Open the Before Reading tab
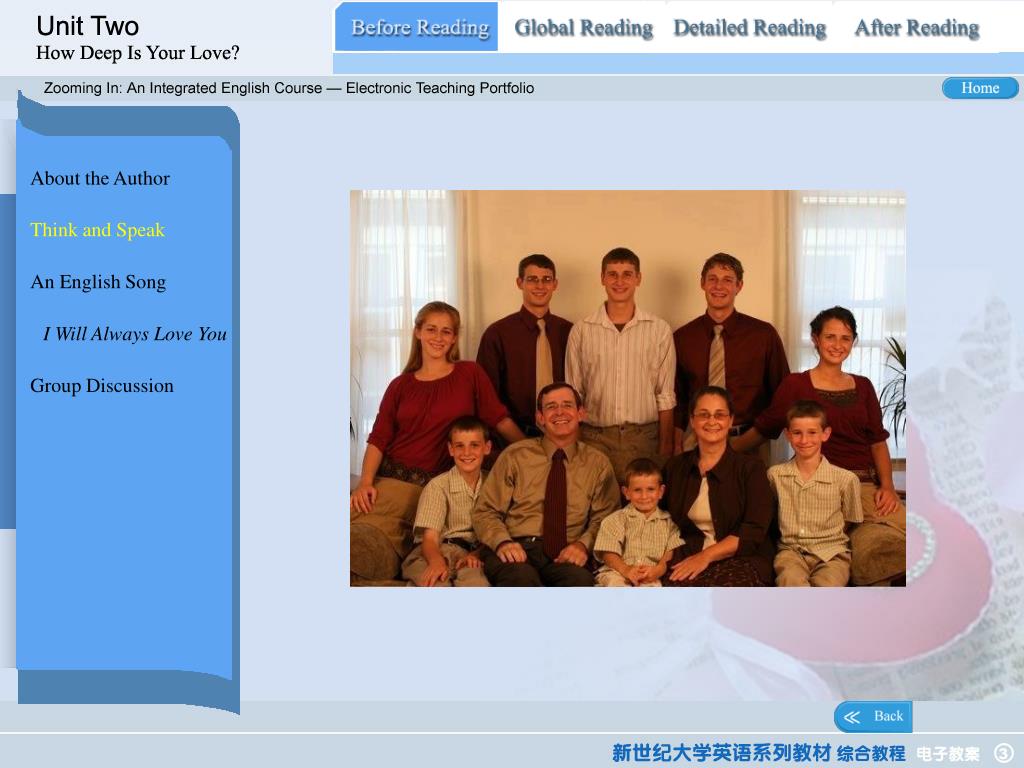Image resolution: width=1024 pixels, height=768 pixels. coord(417,27)
